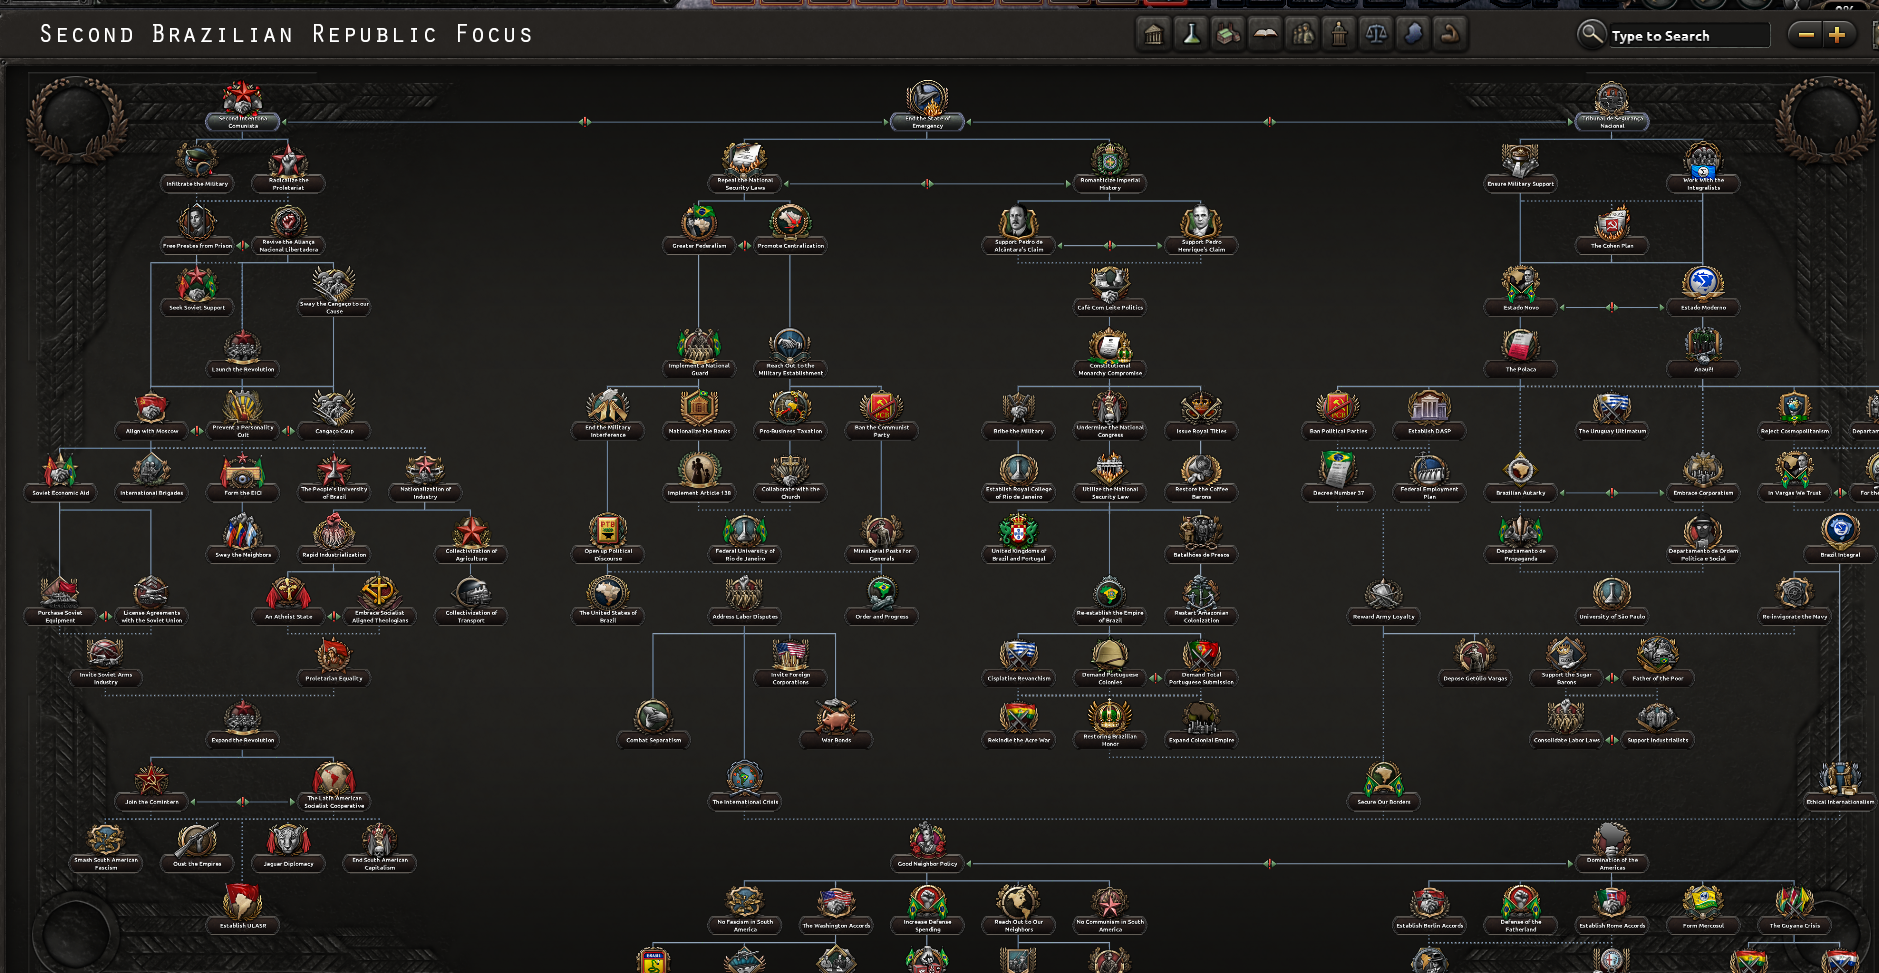The image size is (1879, 973).
Task: Select the Form the EICI focus
Action: [x=243, y=477]
